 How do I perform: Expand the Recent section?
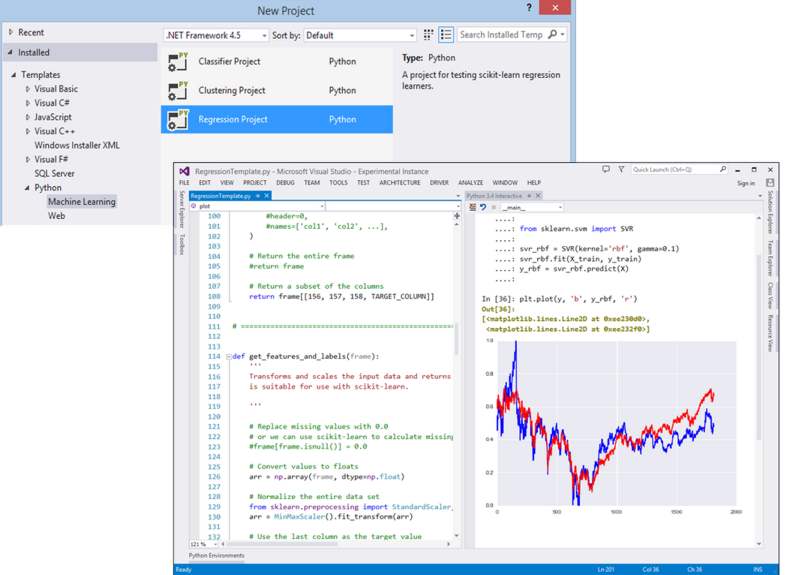click(11, 32)
